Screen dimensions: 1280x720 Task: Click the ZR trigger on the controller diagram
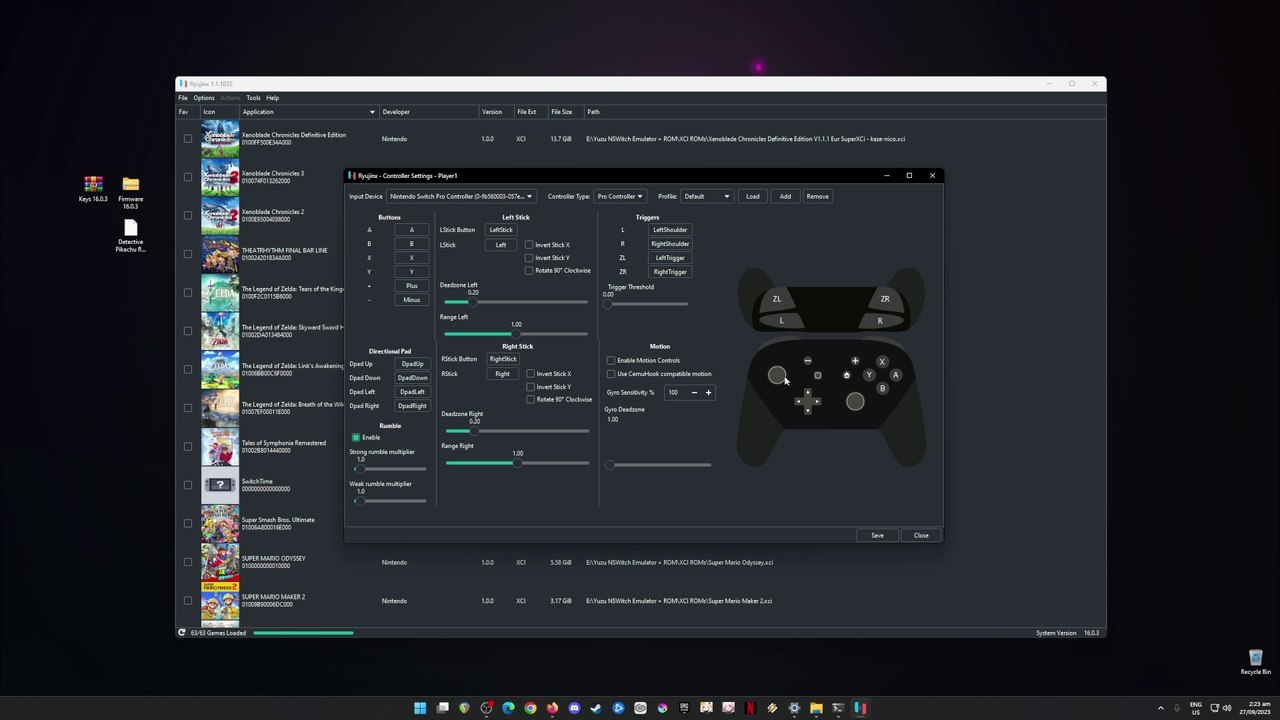point(884,299)
